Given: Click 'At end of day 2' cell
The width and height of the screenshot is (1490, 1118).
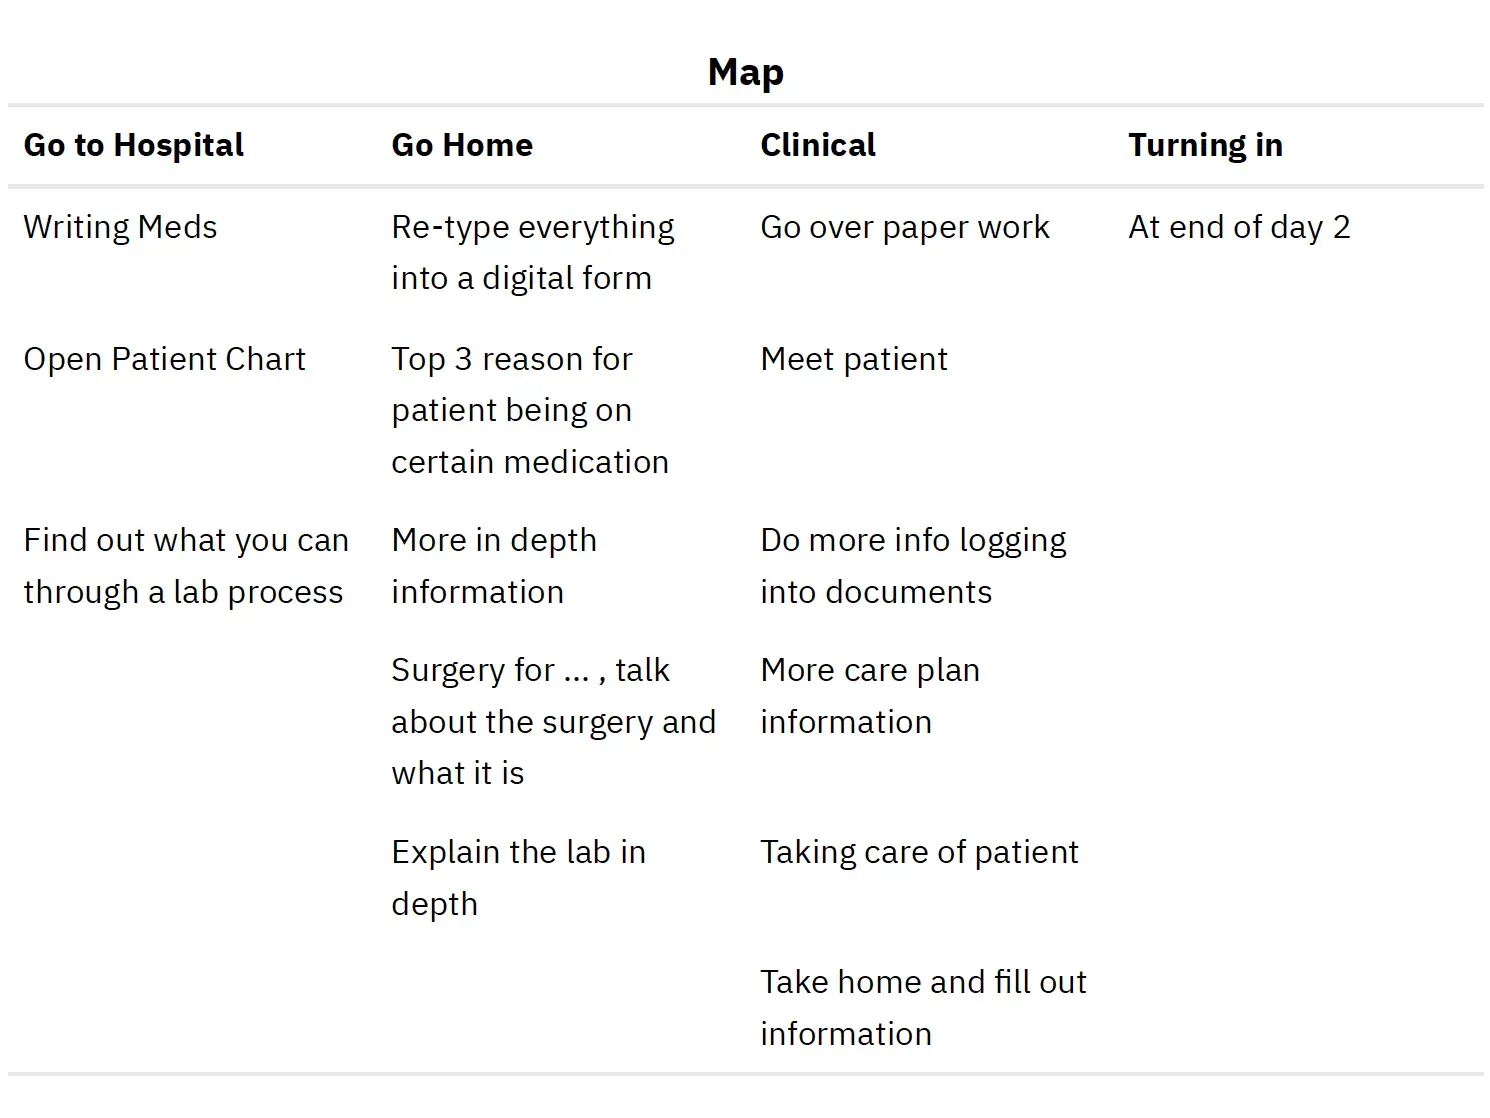Looking at the screenshot, I should 1239,227.
